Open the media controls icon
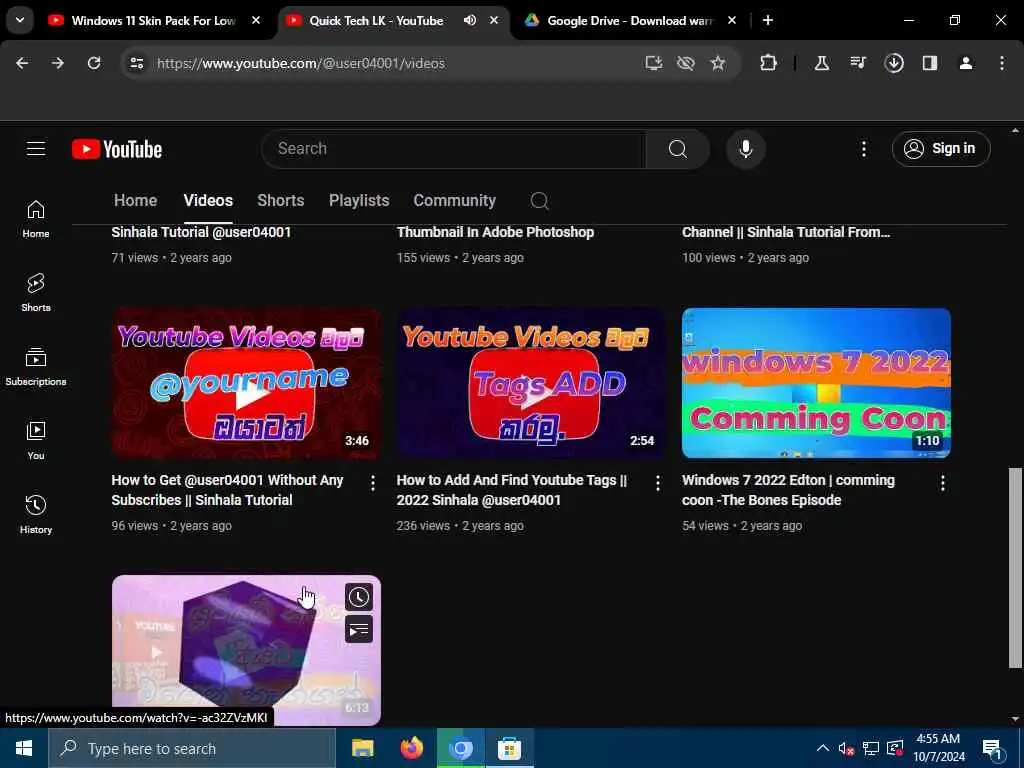The image size is (1024, 768). [857, 63]
